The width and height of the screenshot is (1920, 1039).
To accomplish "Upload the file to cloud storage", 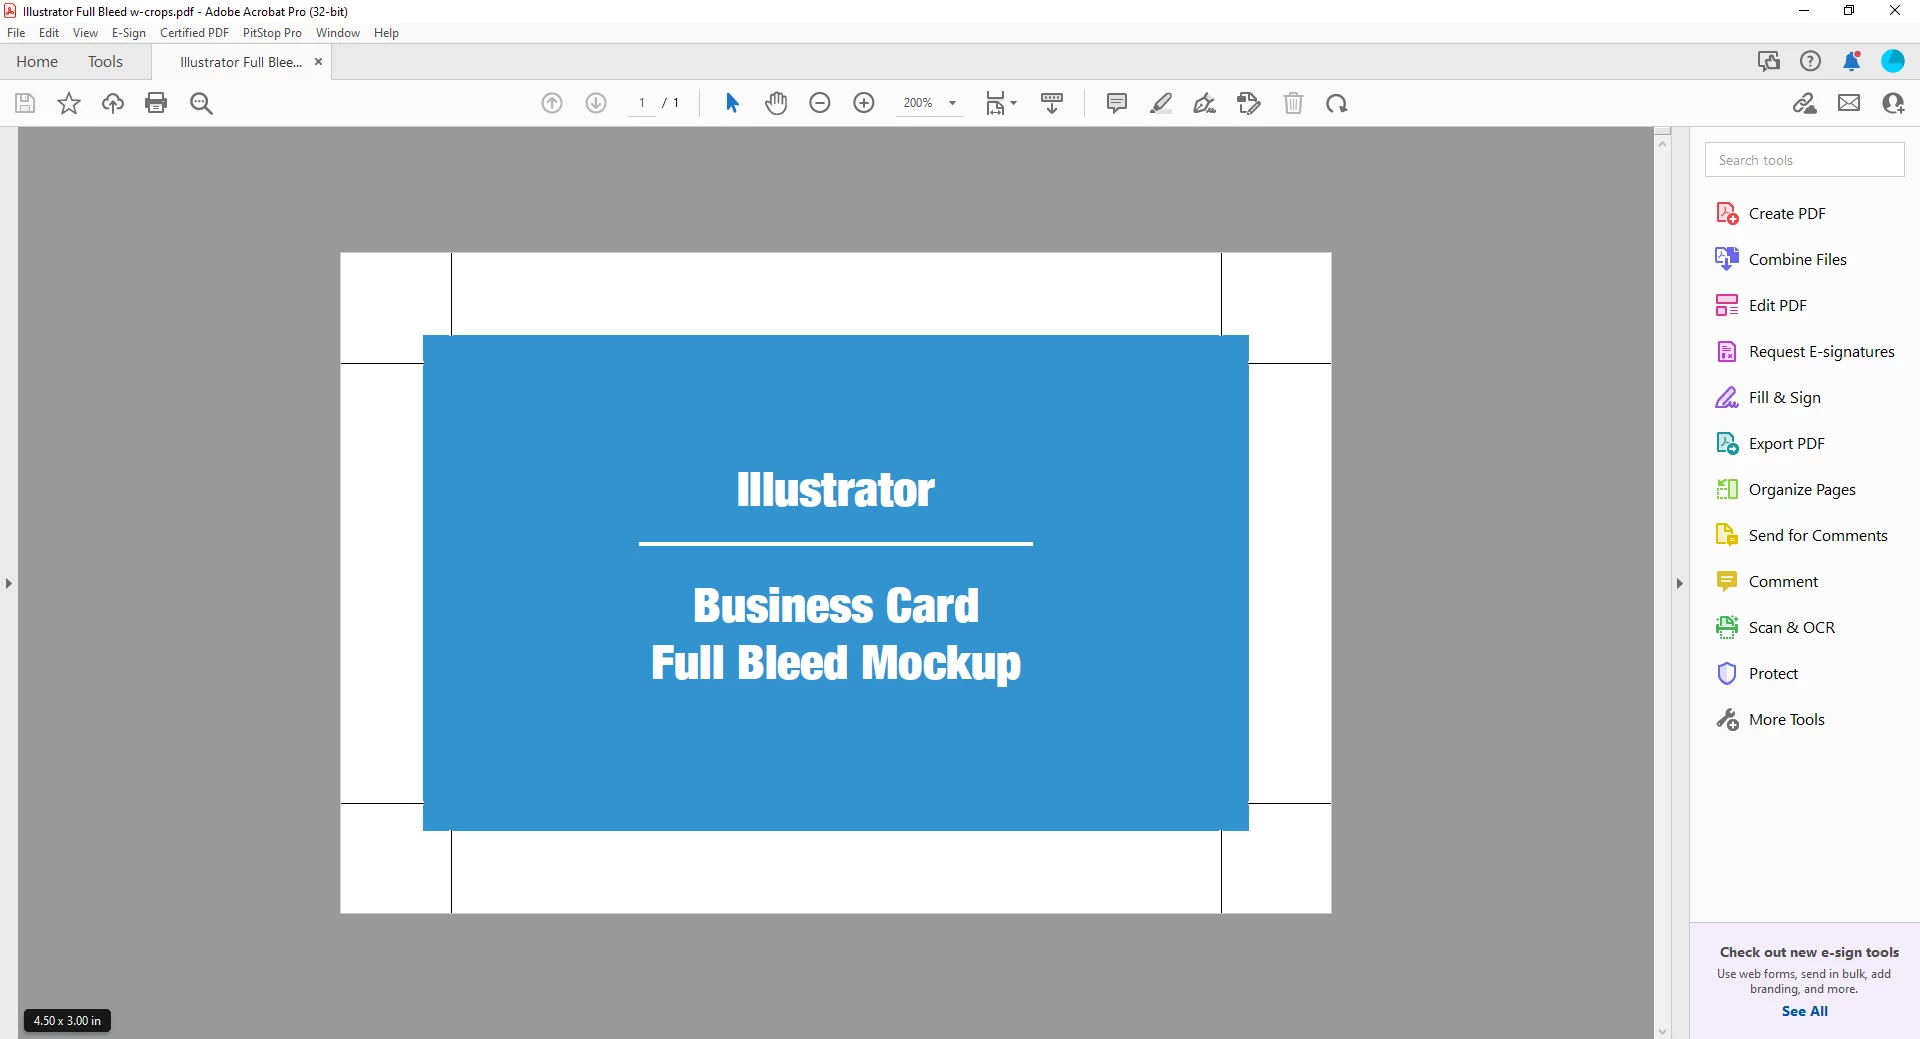I will click(x=113, y=103).
